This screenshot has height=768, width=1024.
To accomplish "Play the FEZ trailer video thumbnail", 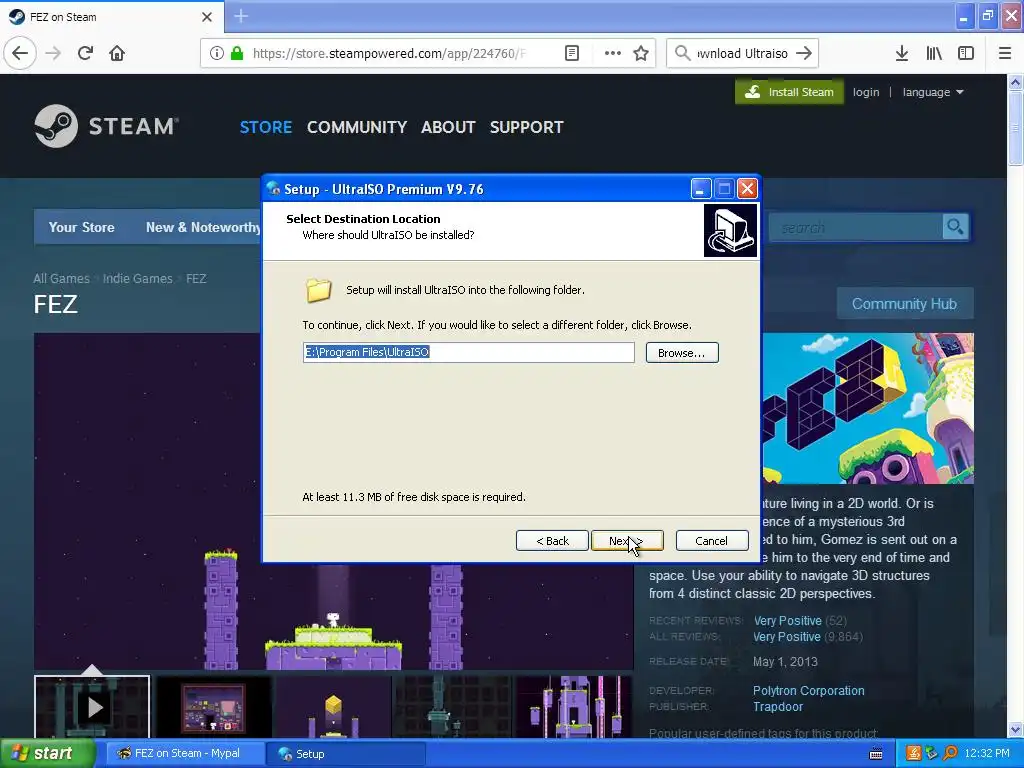I will click(92, 707).
